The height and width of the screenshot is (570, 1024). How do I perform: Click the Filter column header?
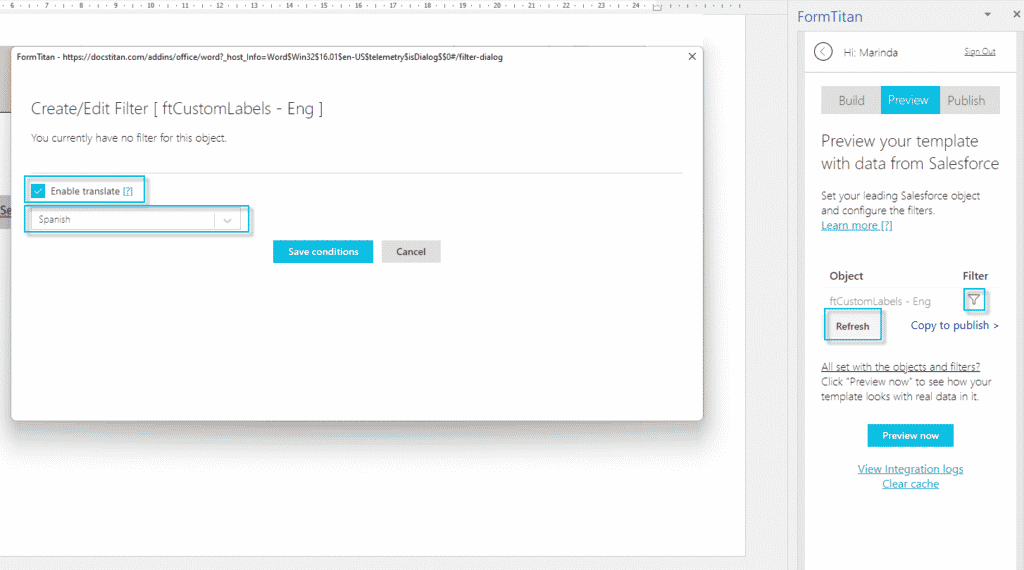975,276
